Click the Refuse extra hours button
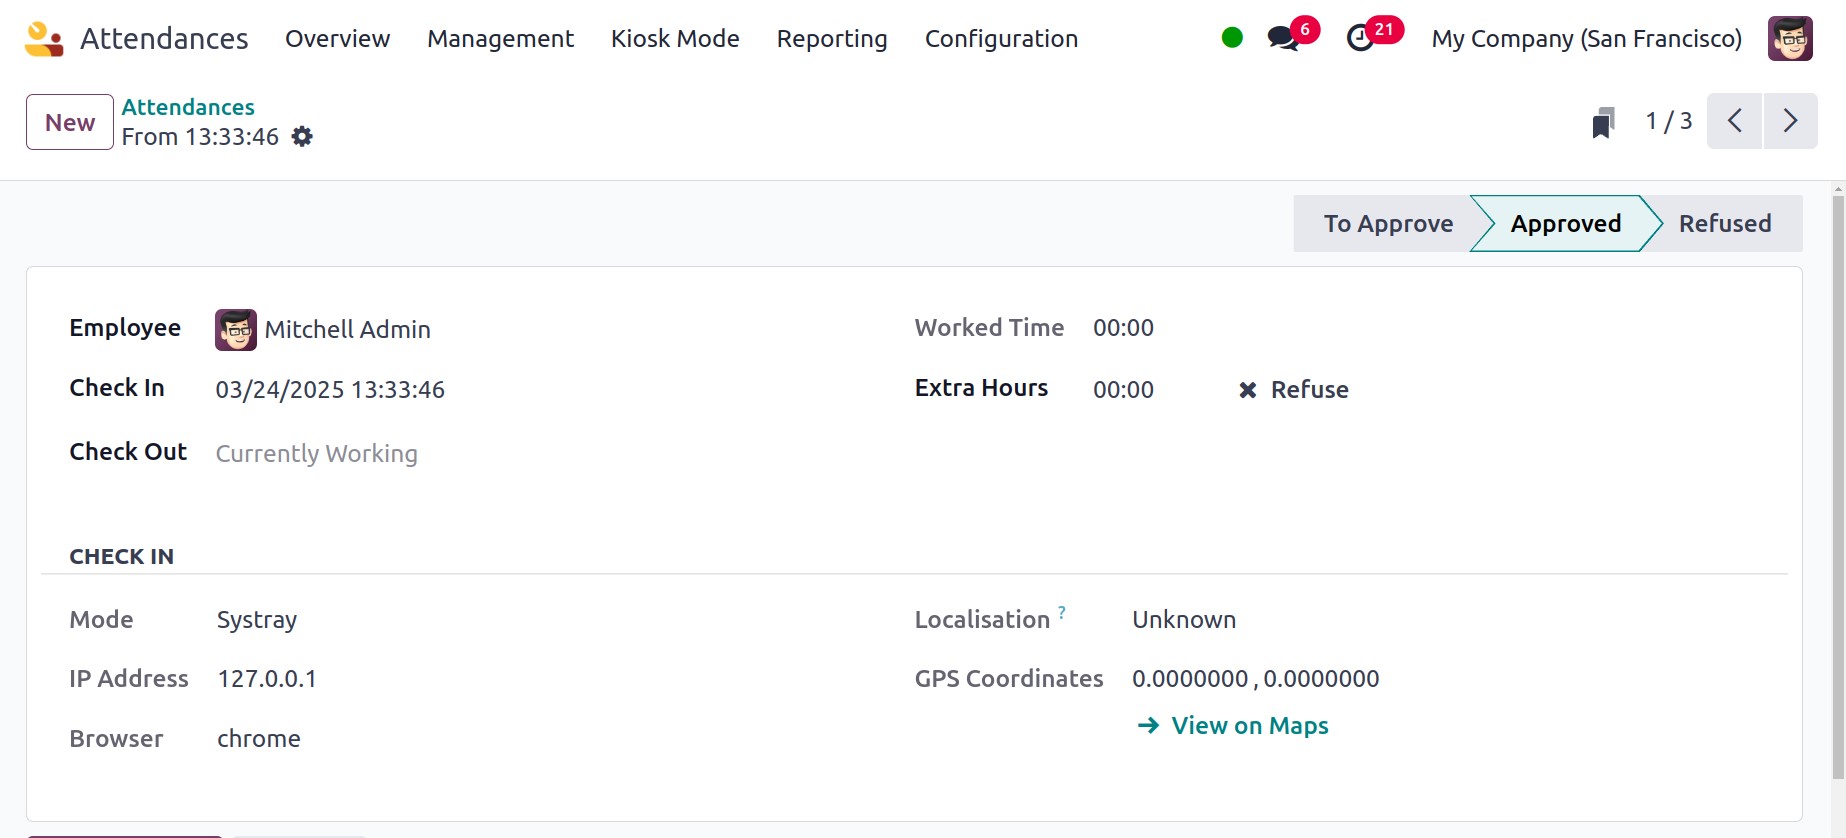 pos(1294,390)
